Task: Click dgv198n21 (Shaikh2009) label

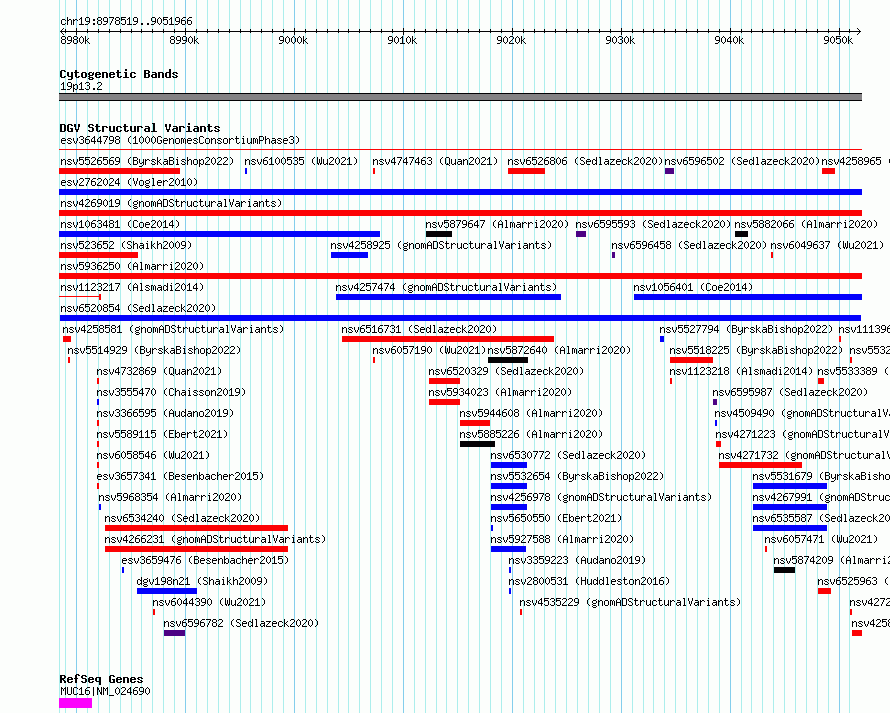Action: click(202, 581)
